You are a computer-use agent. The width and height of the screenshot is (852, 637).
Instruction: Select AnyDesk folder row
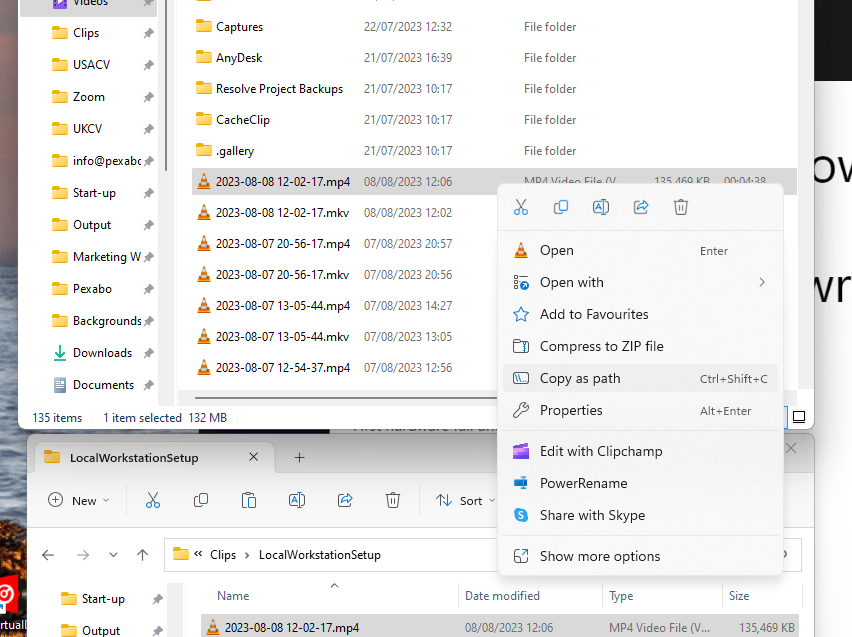click(x=494, y=58)
